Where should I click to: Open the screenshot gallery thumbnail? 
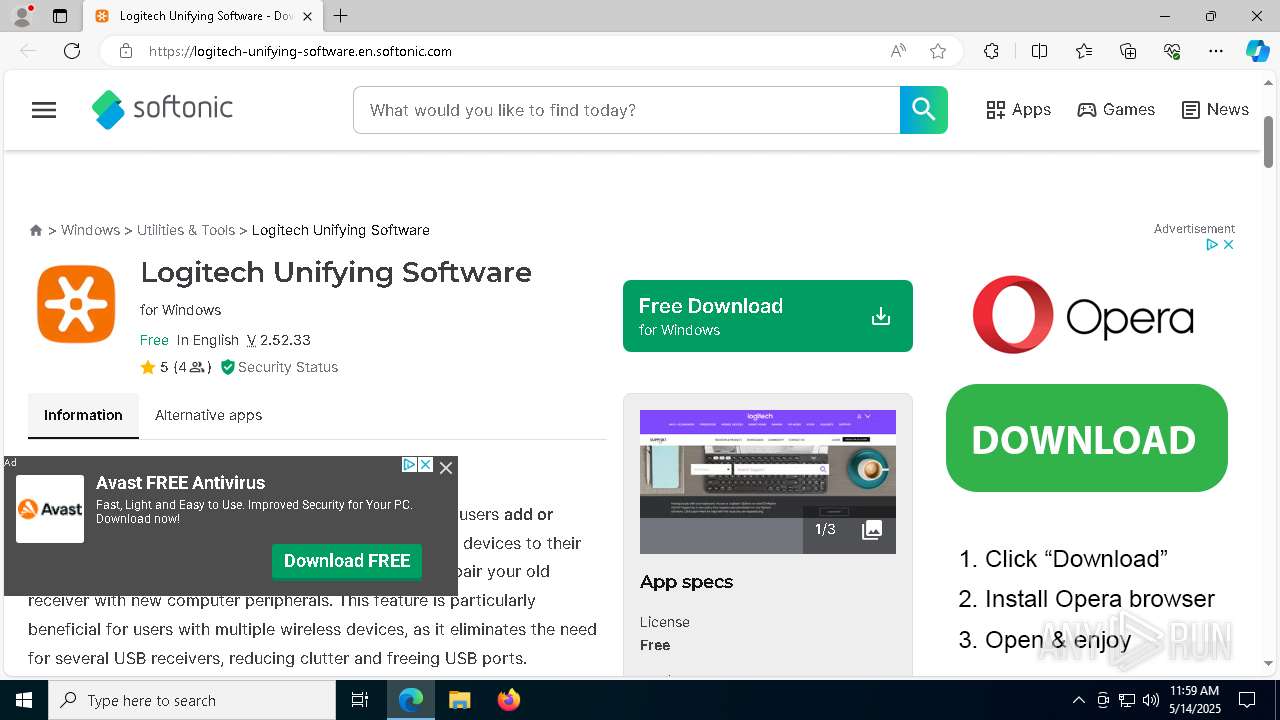coord(768,482)
